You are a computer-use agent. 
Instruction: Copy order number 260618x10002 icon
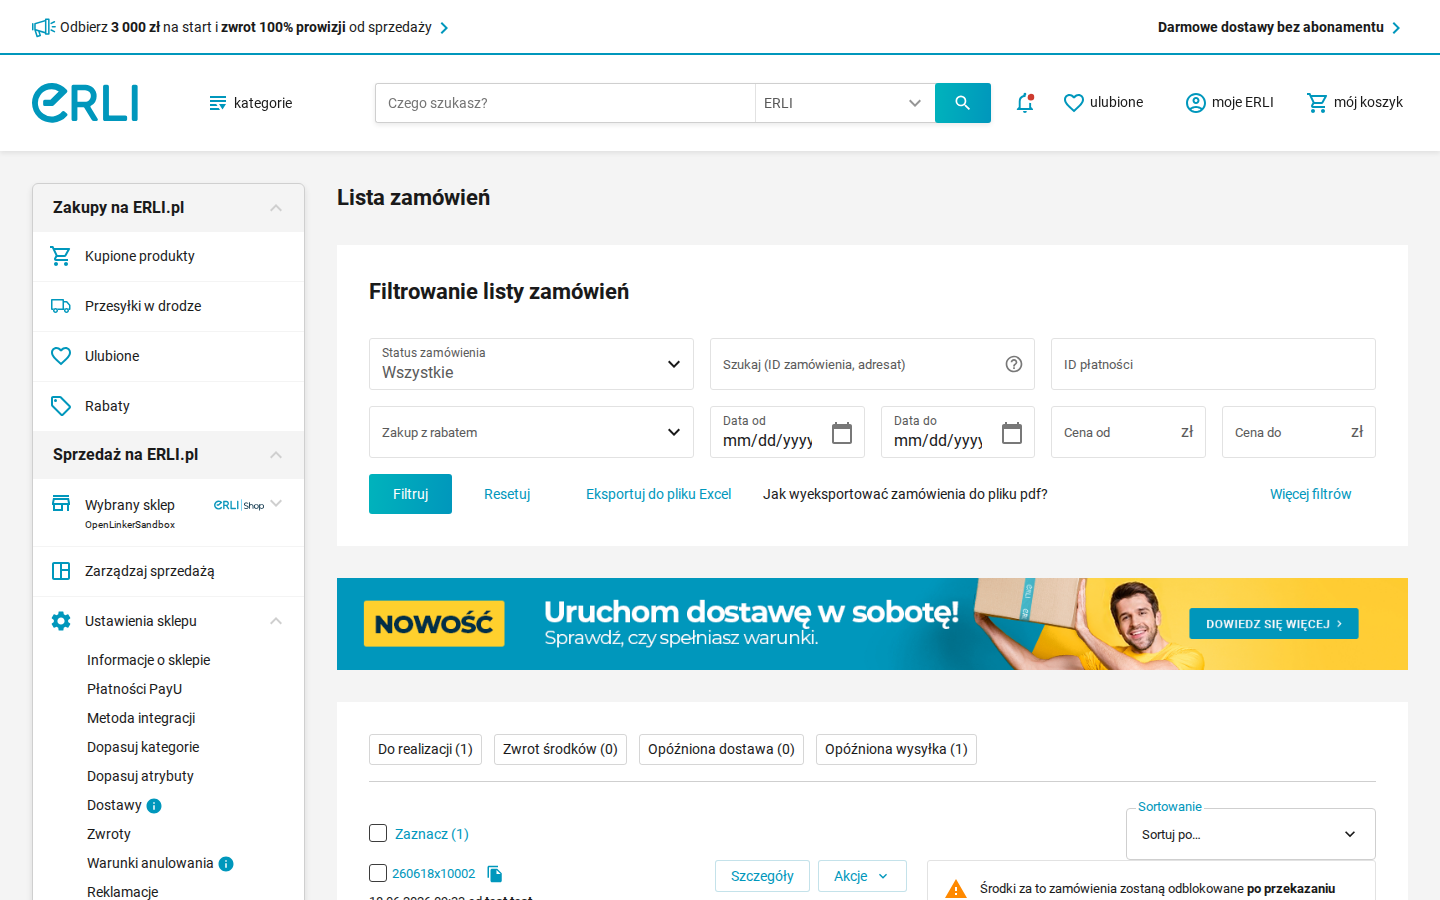(x=495, y=874)
